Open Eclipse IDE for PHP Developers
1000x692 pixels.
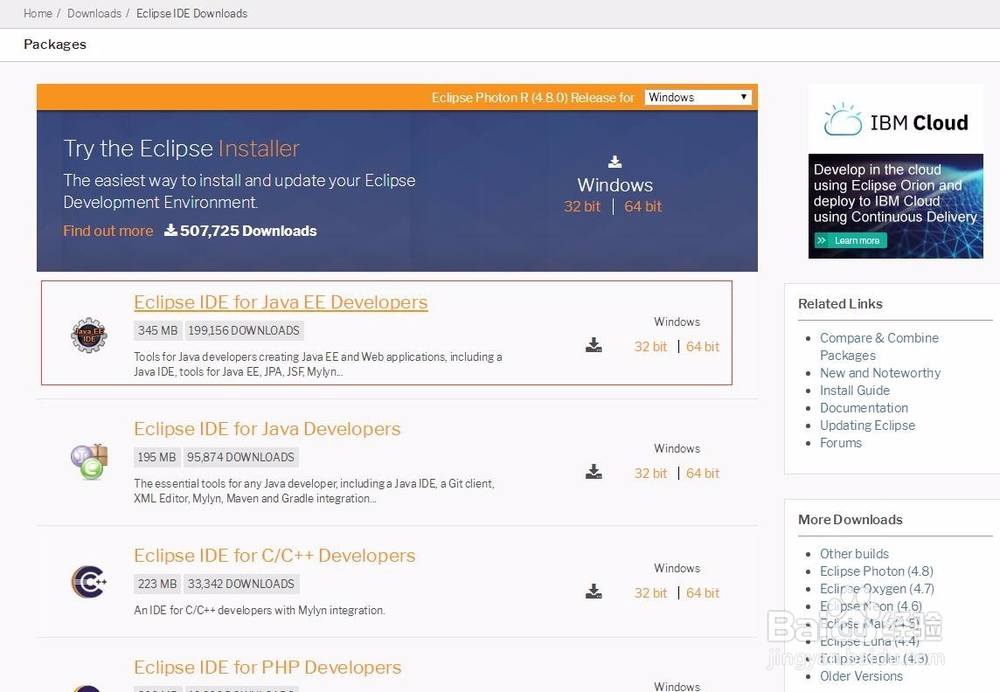coord(268,667)
